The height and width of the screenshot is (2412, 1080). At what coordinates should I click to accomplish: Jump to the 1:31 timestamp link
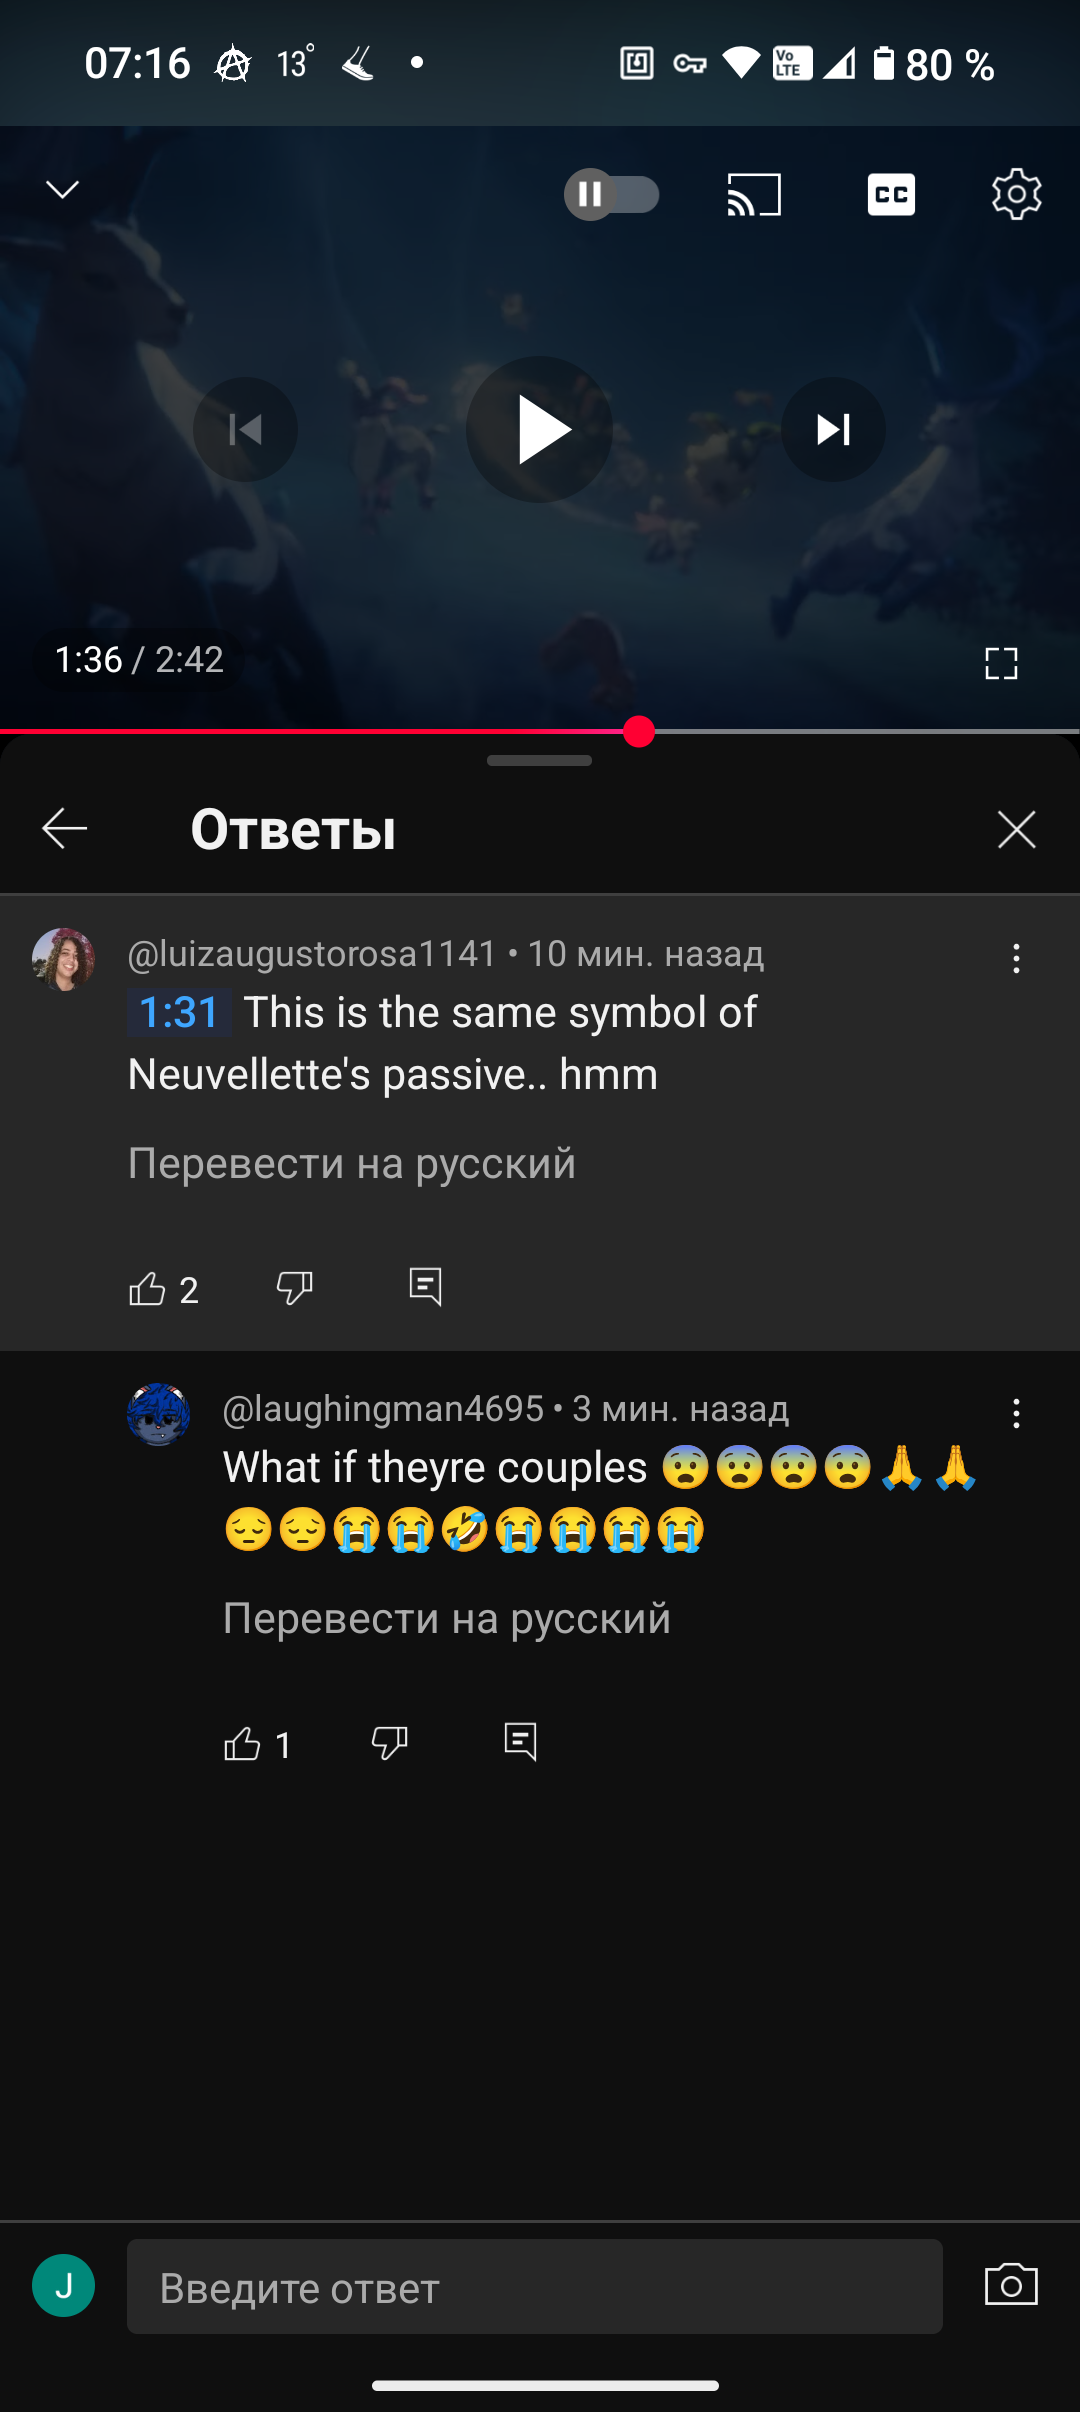(x=179, y=1012)
